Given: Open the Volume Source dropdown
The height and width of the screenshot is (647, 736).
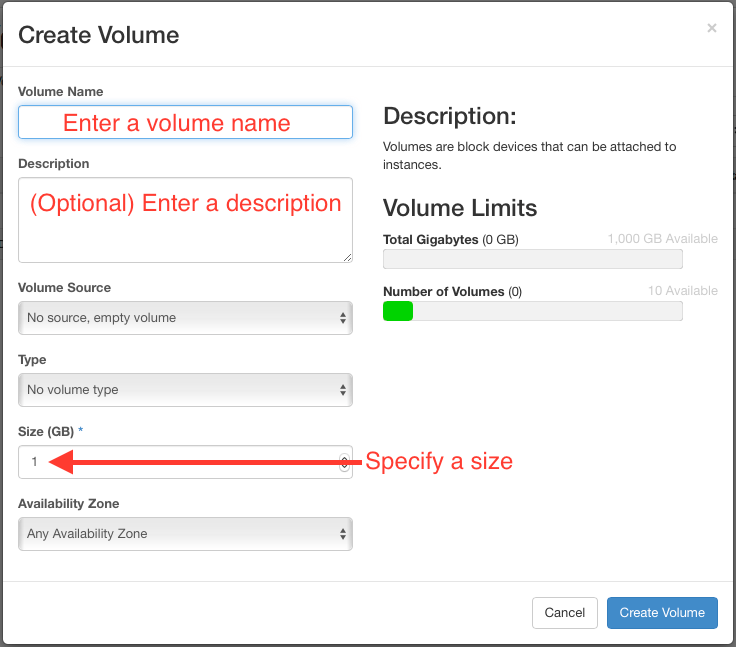Looking at the screenshot, I should click(x=185, y=318).
